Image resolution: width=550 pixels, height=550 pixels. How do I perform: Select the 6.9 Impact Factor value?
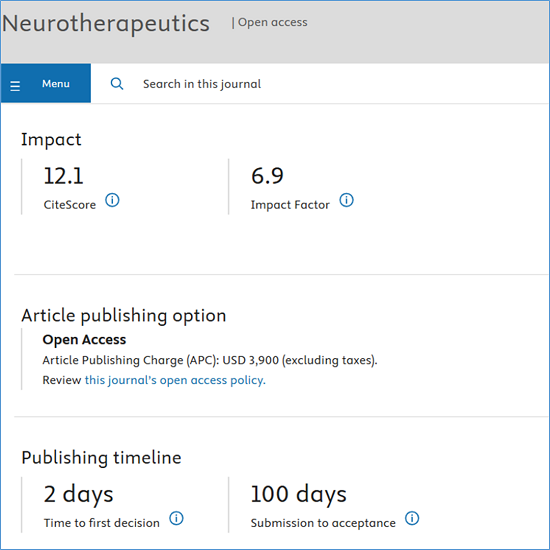[267, 176]
